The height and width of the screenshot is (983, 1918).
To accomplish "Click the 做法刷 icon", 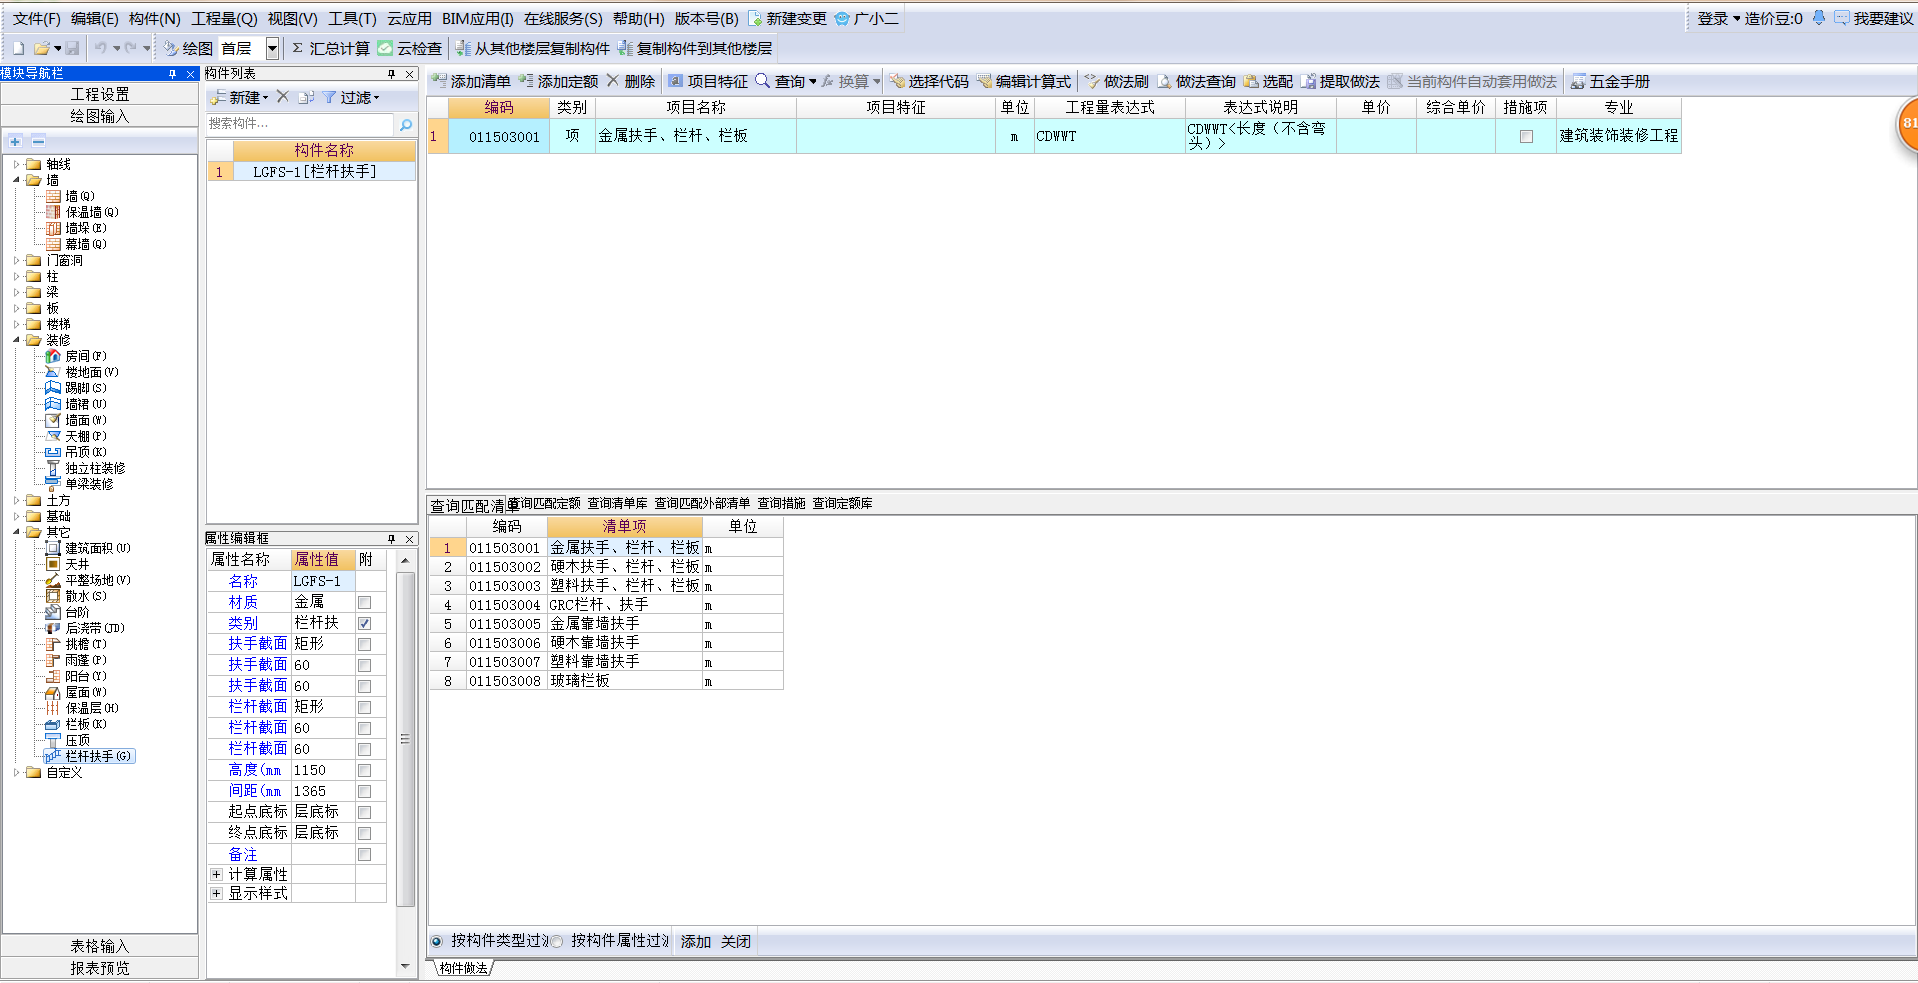I will click(1092, 81).
